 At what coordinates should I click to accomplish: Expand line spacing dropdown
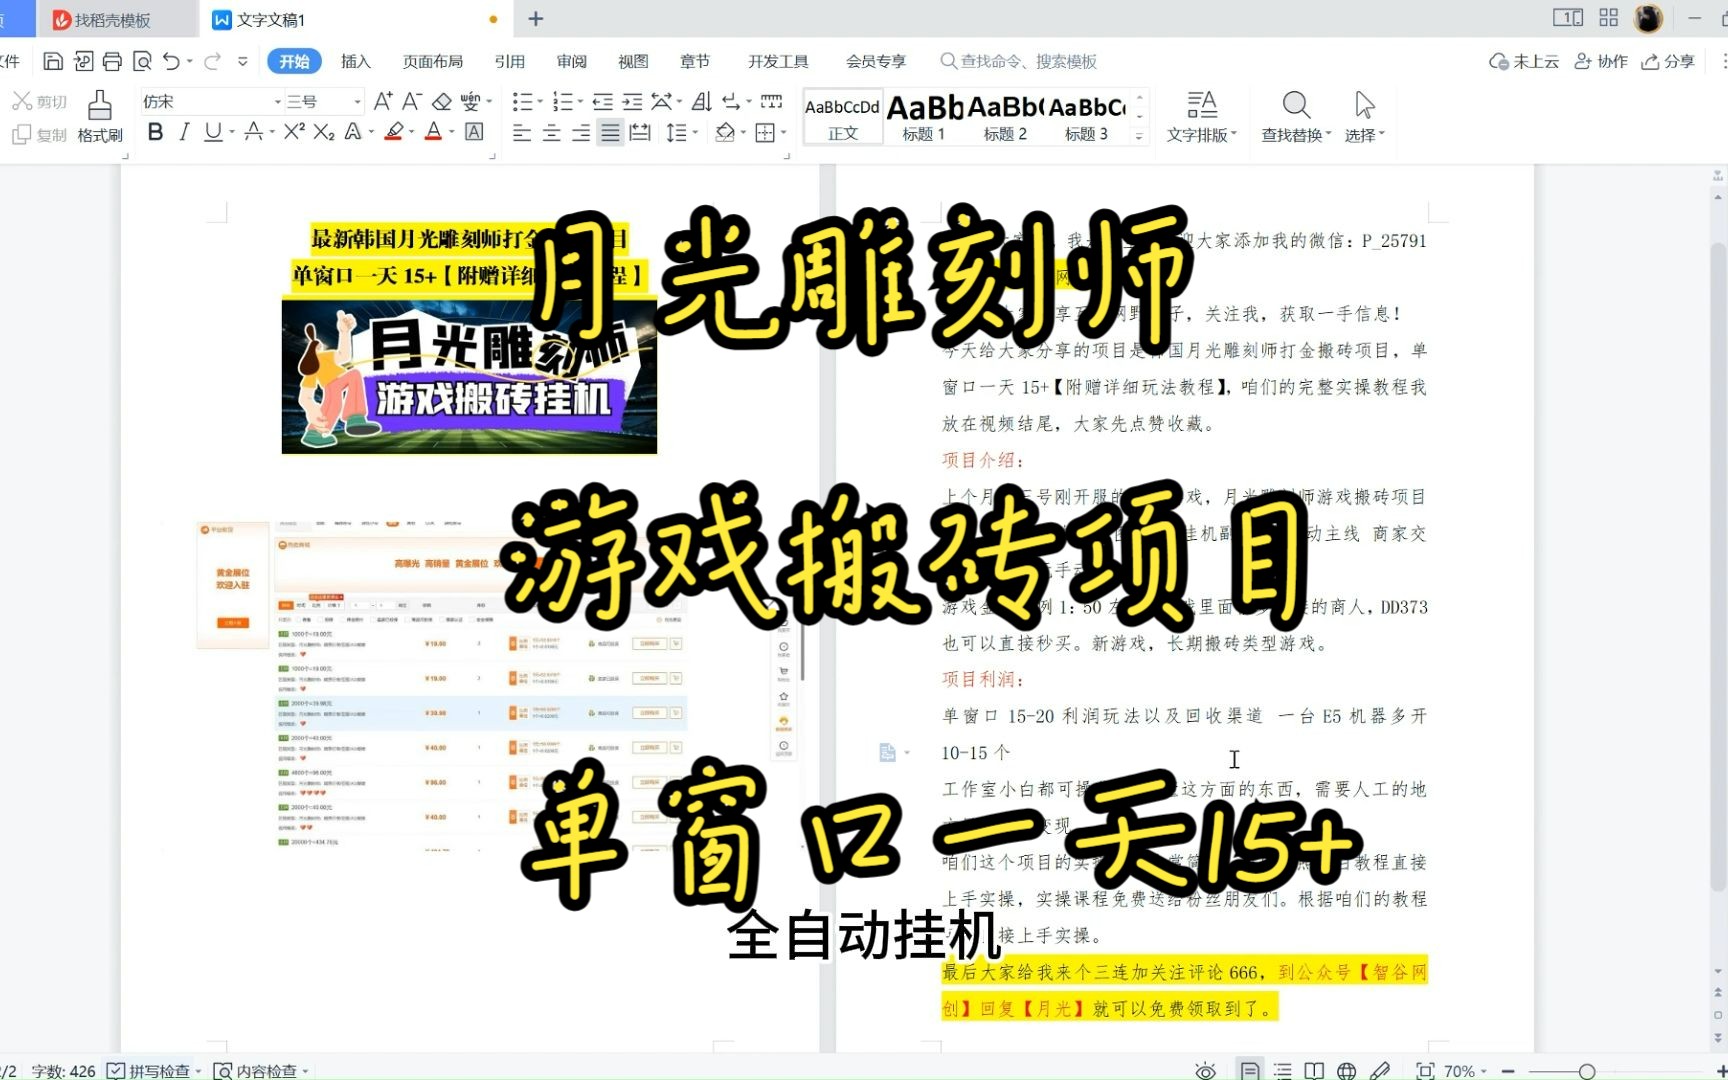696,132
